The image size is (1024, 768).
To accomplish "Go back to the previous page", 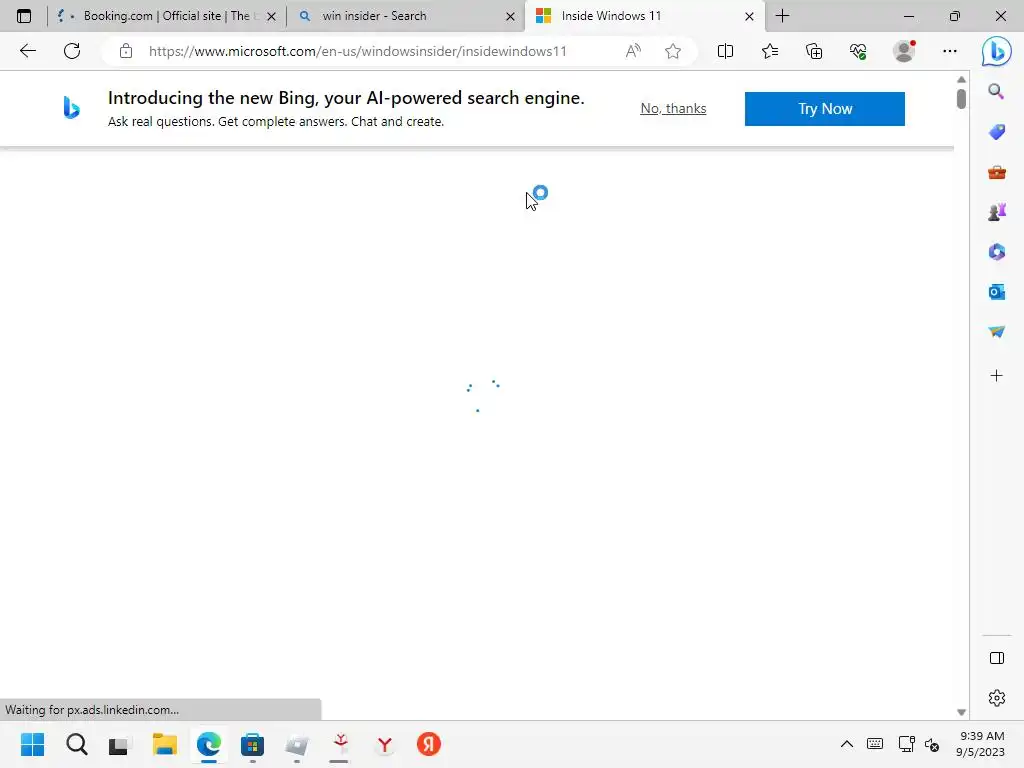I will click(x=27, y=51).
